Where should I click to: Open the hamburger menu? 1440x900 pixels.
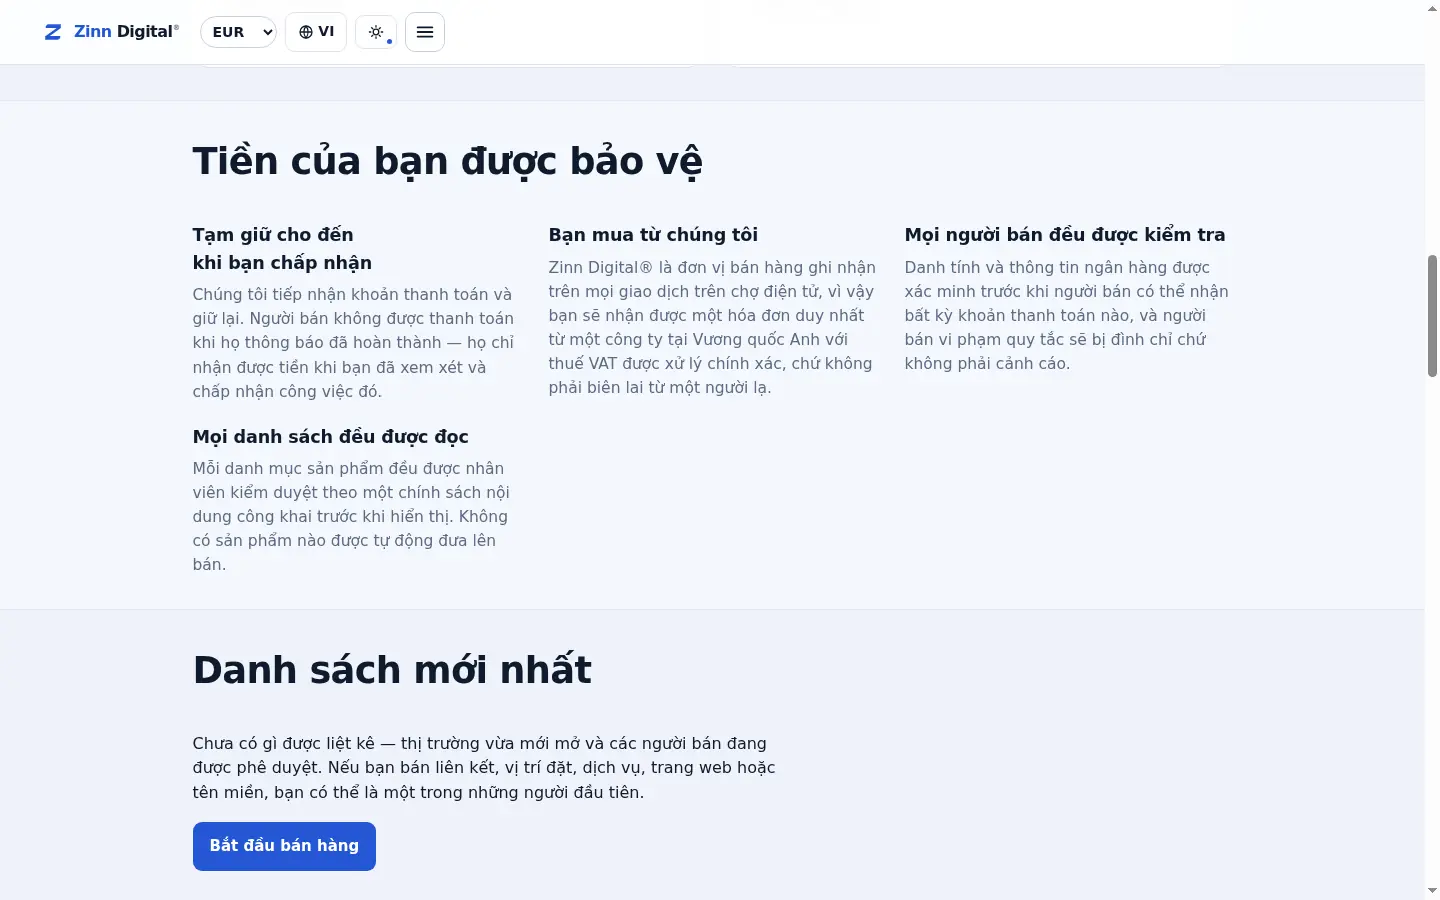tap(425, 32)
